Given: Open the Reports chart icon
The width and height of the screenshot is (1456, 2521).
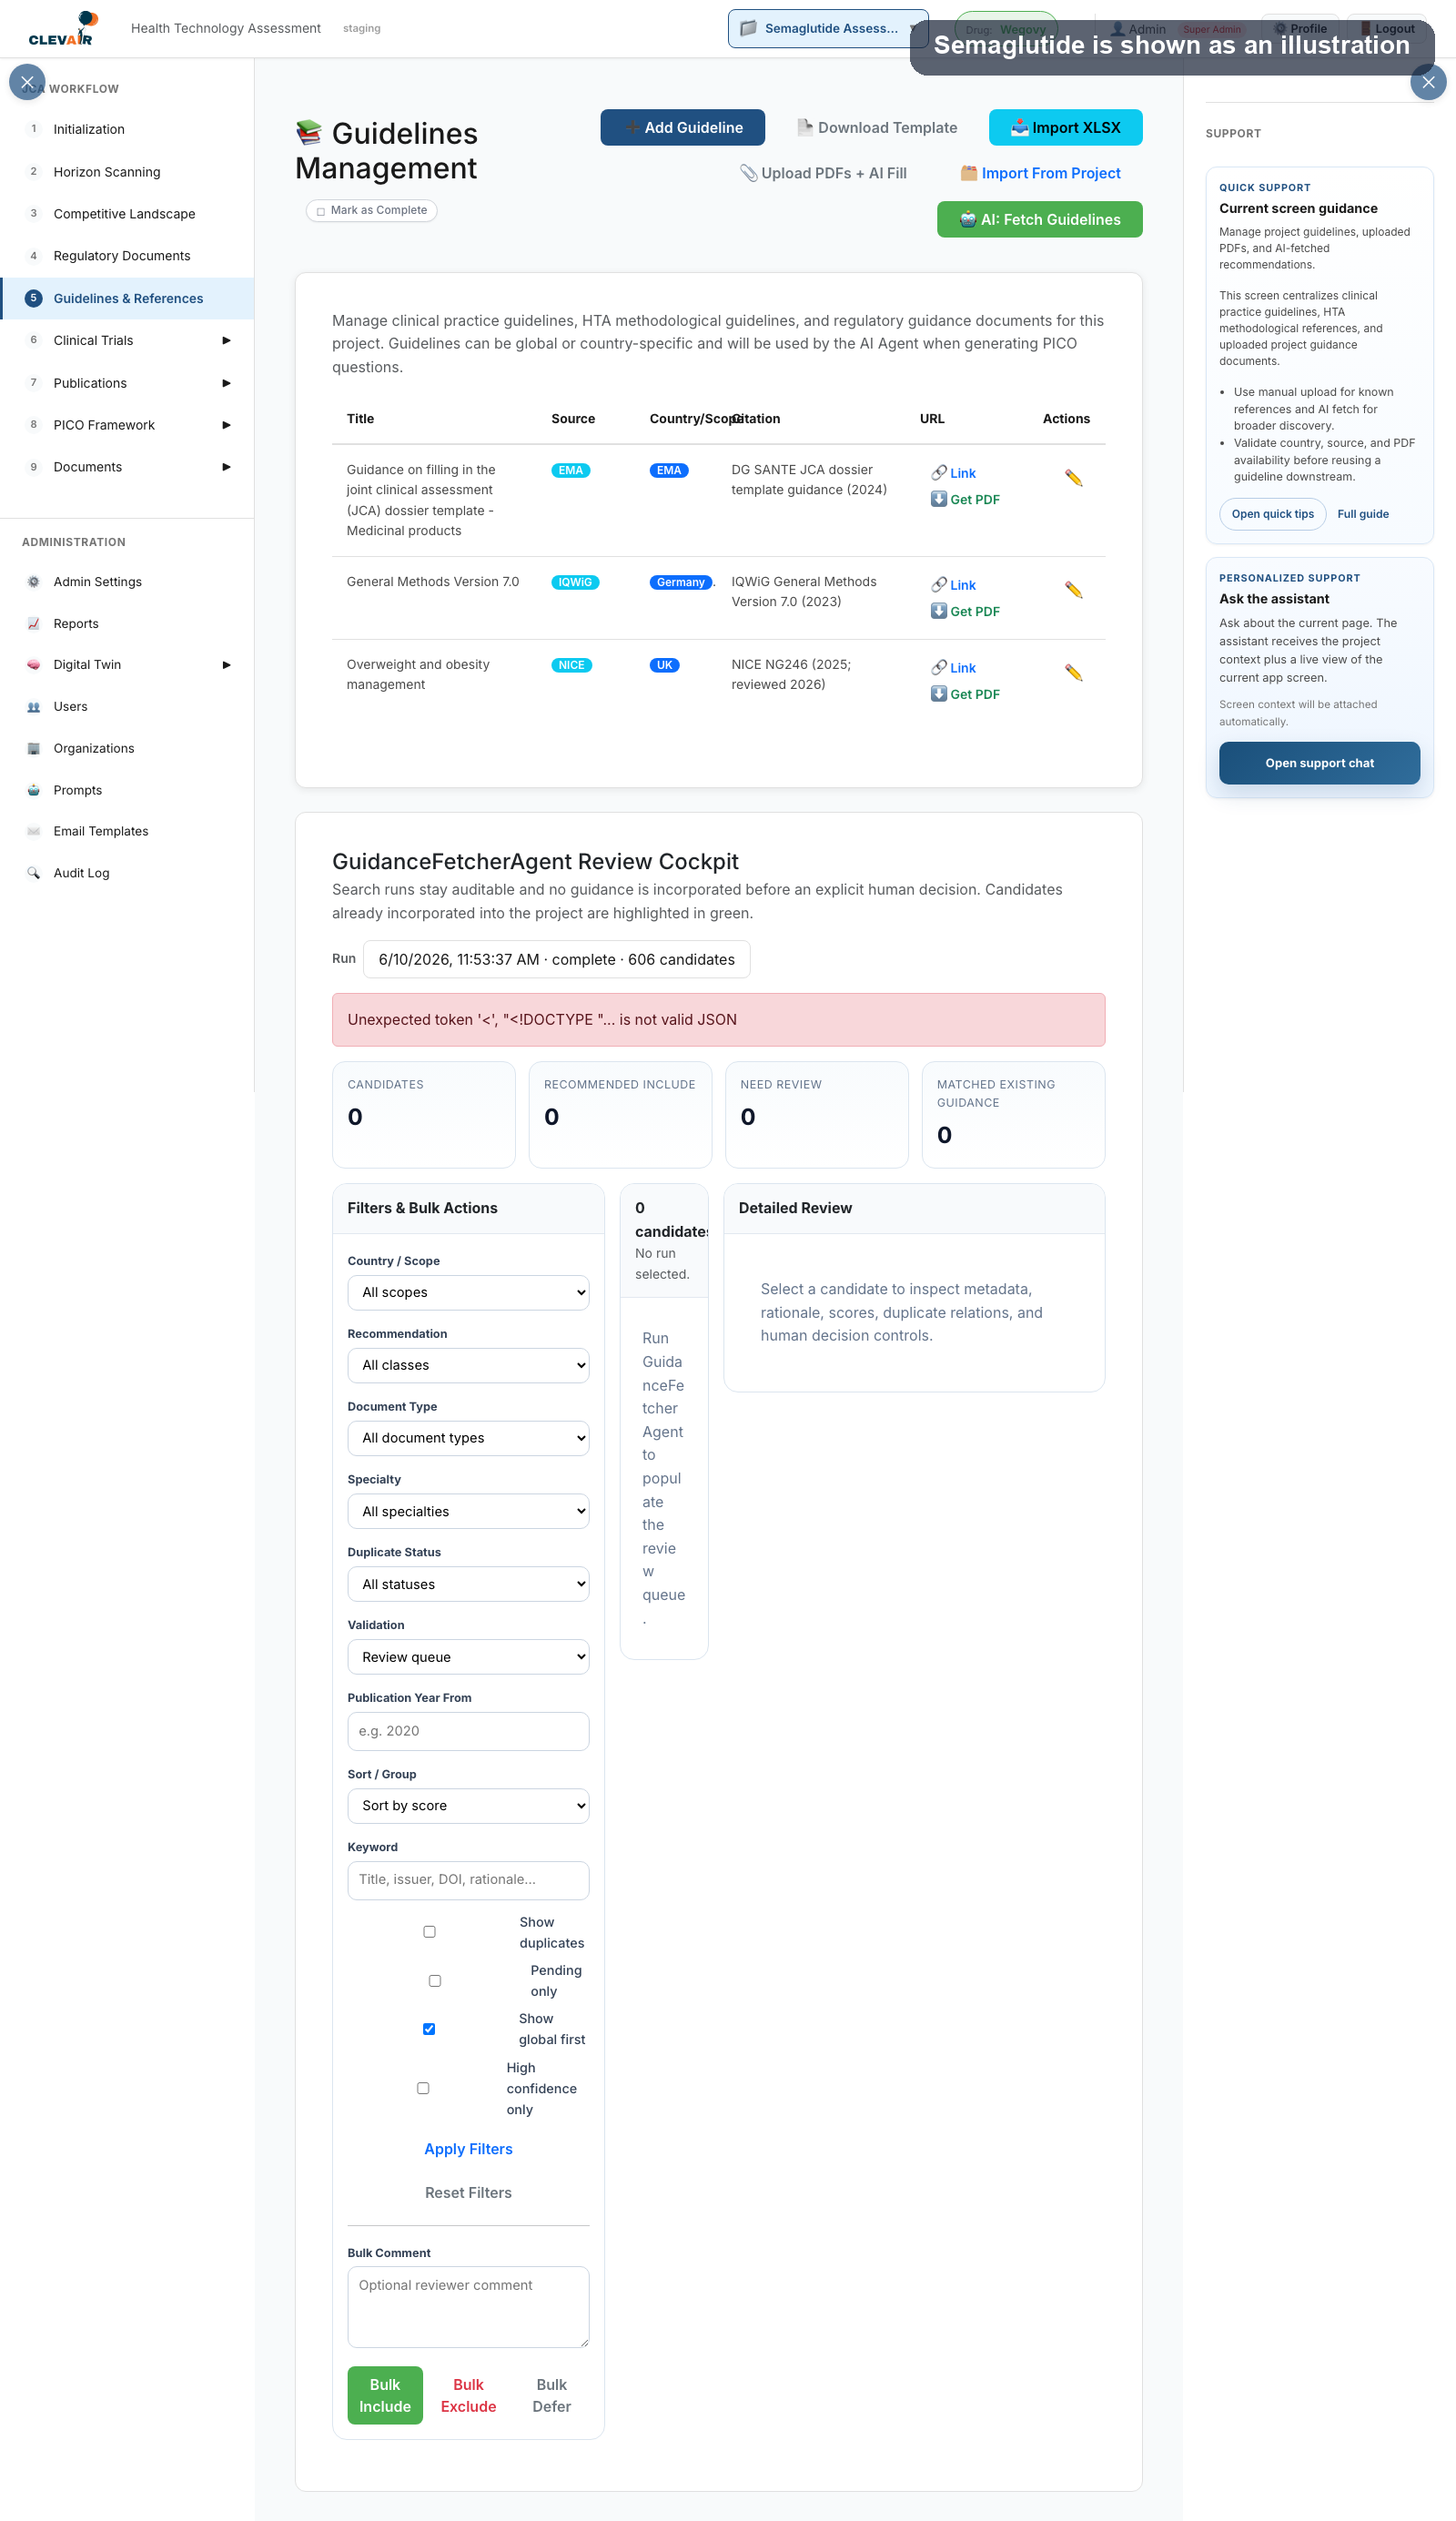Looking at the screenshot, I should coord(33,624).
